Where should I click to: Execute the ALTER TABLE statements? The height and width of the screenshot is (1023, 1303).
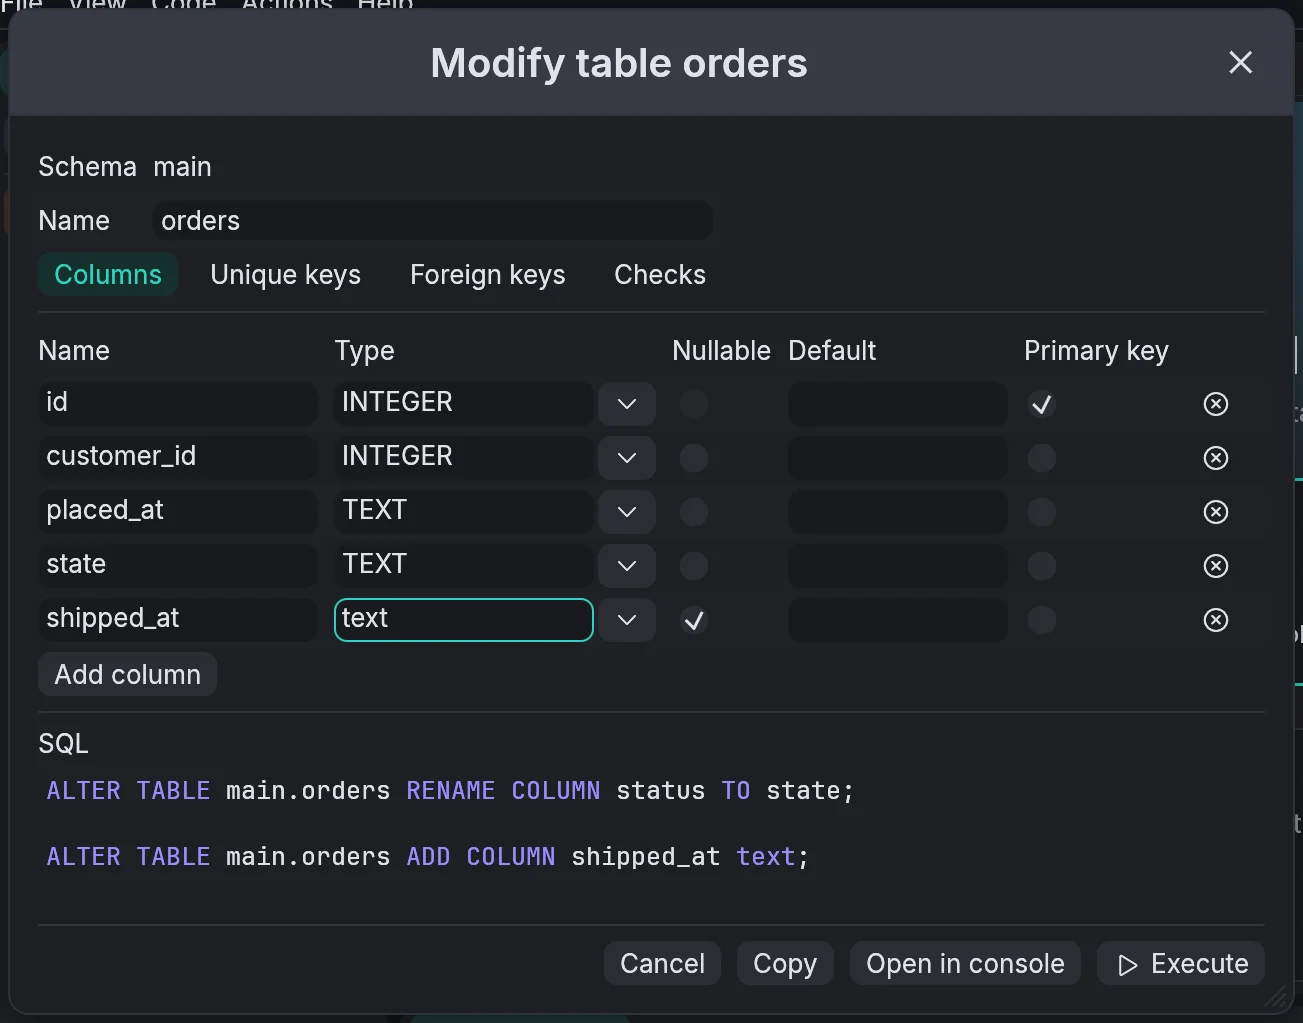click(x=1181, y=964)
